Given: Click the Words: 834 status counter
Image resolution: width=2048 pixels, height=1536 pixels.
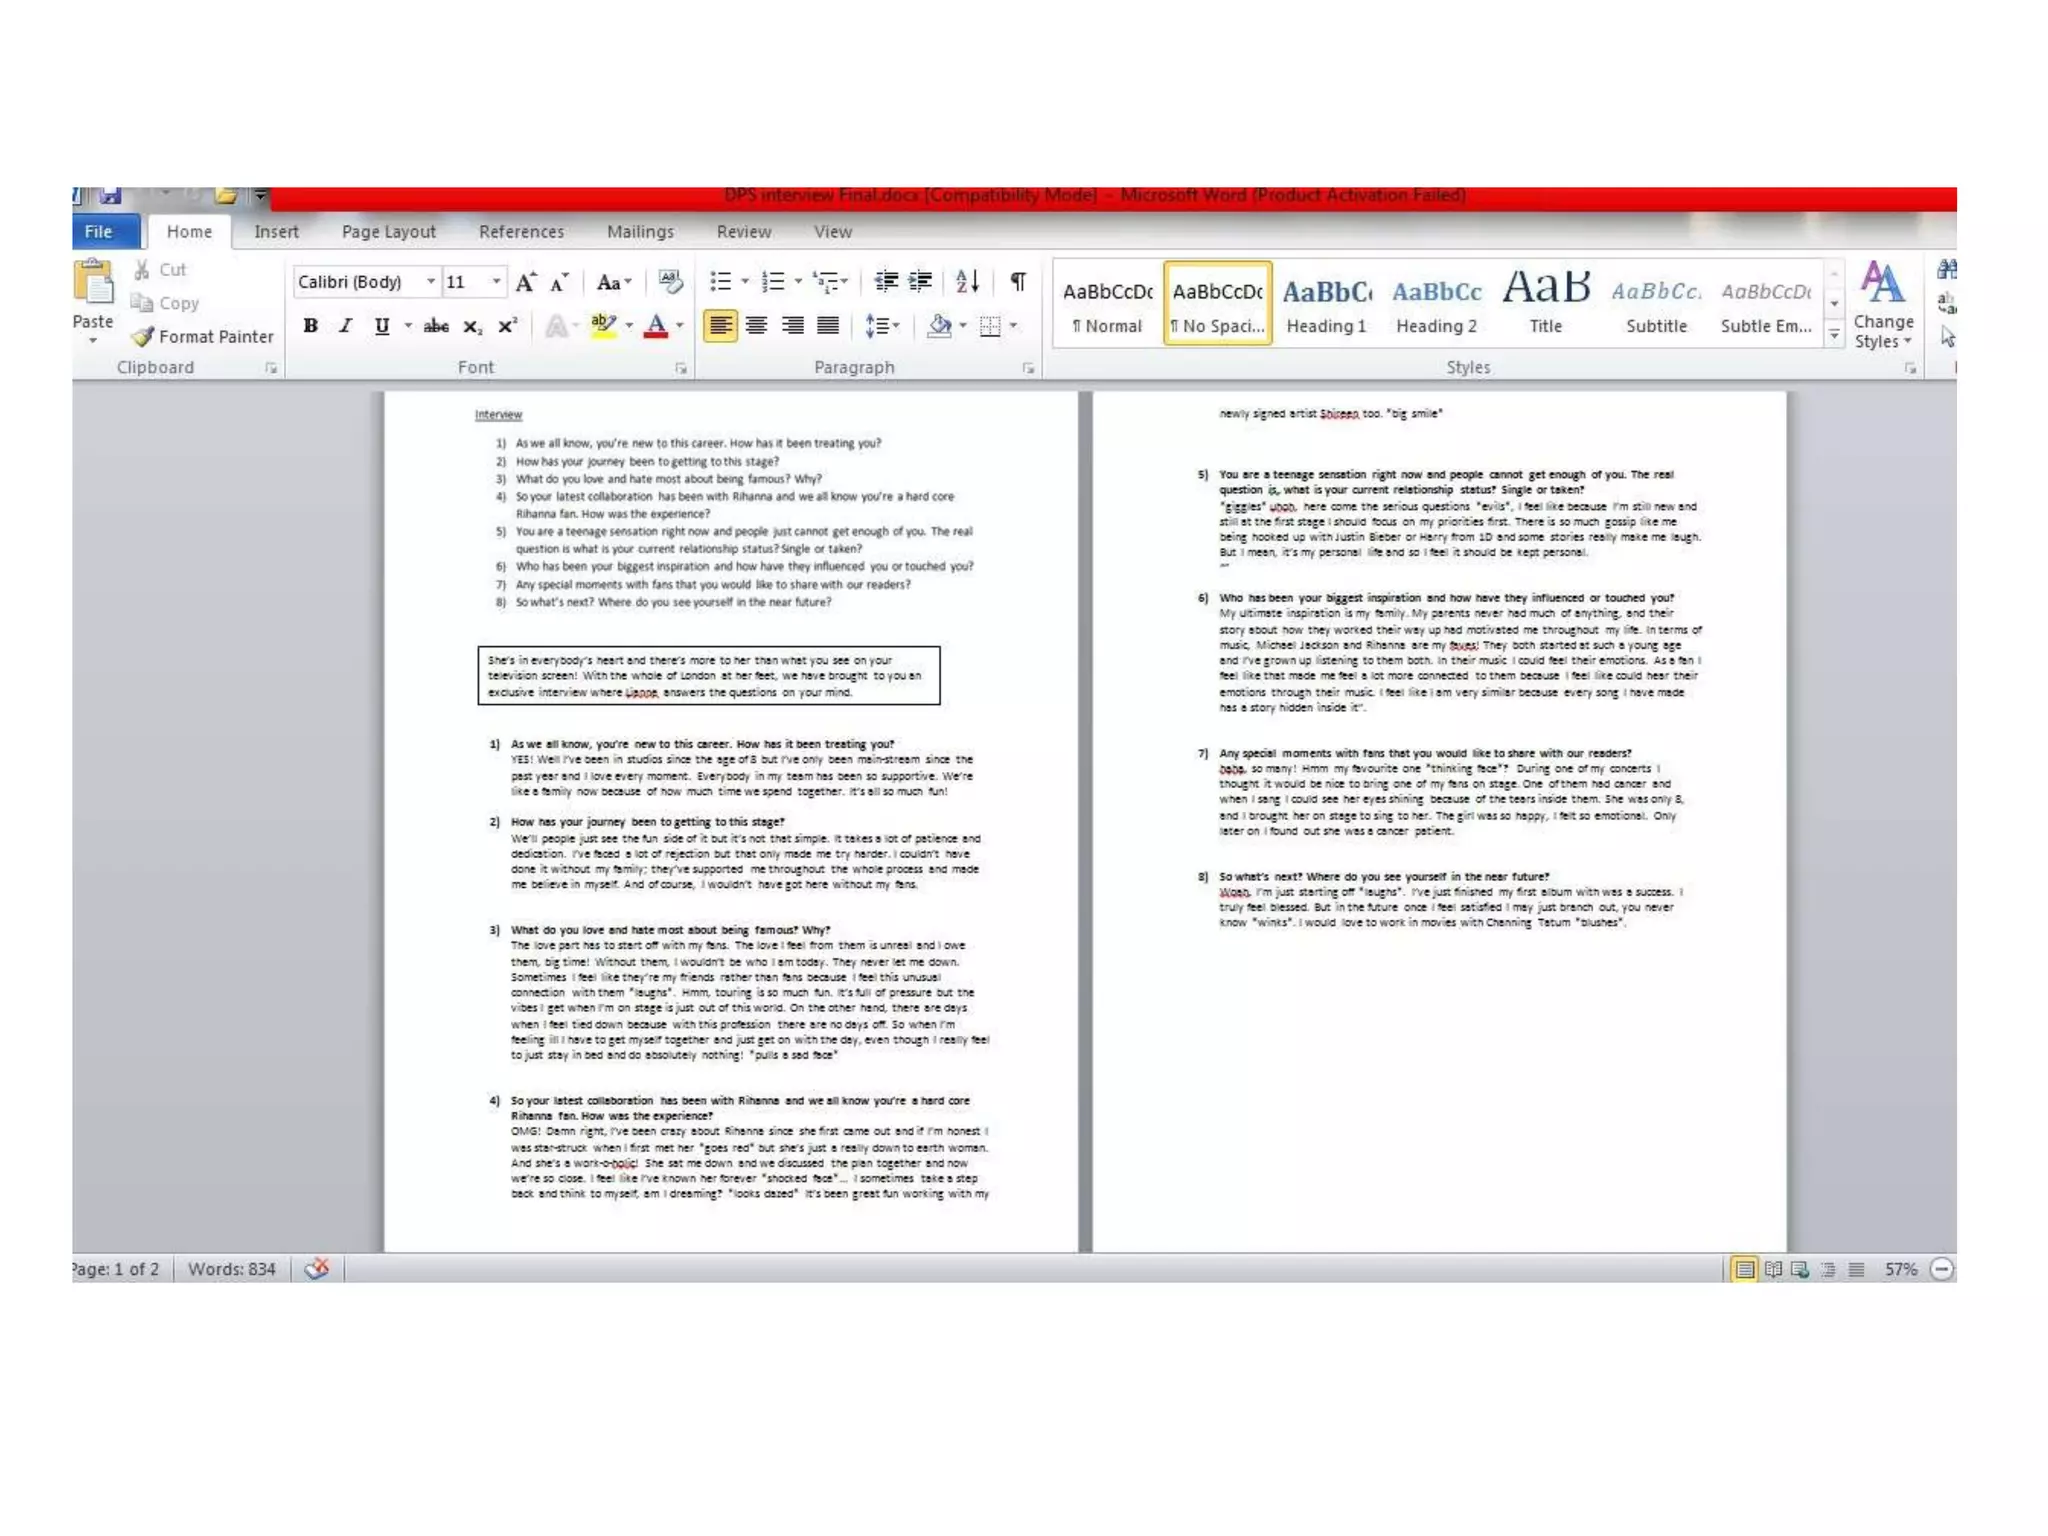Looking at the screenshot, I should (231, 1269).
